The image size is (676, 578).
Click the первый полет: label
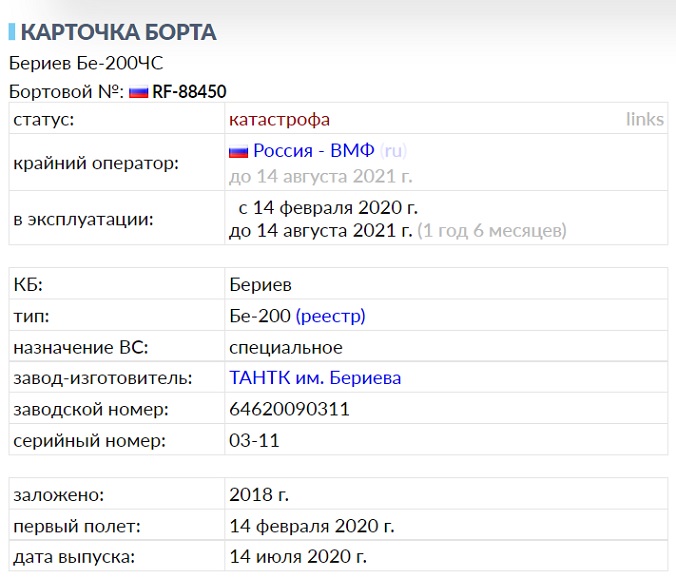77,526
